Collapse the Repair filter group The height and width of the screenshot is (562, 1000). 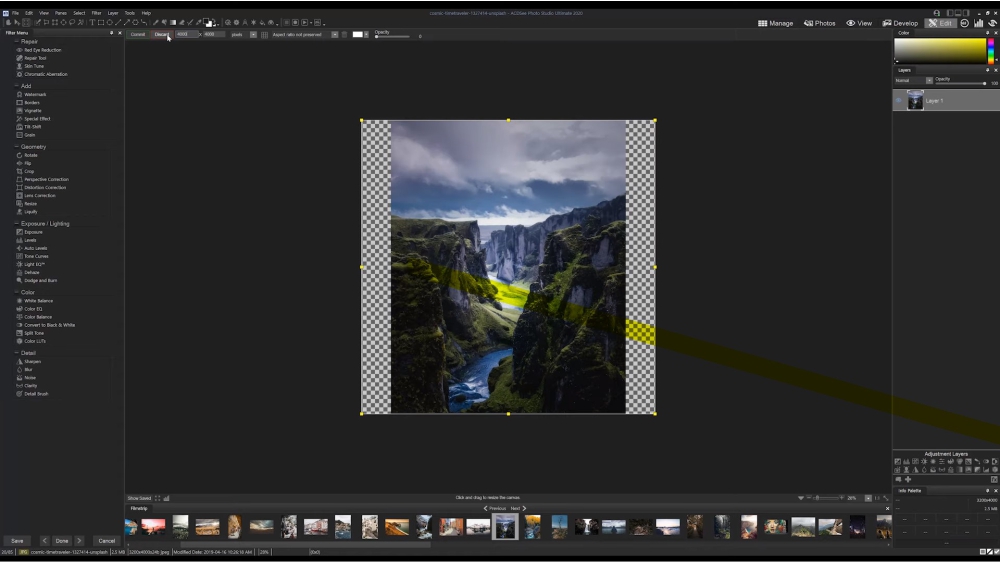click(x=17, y=41)
